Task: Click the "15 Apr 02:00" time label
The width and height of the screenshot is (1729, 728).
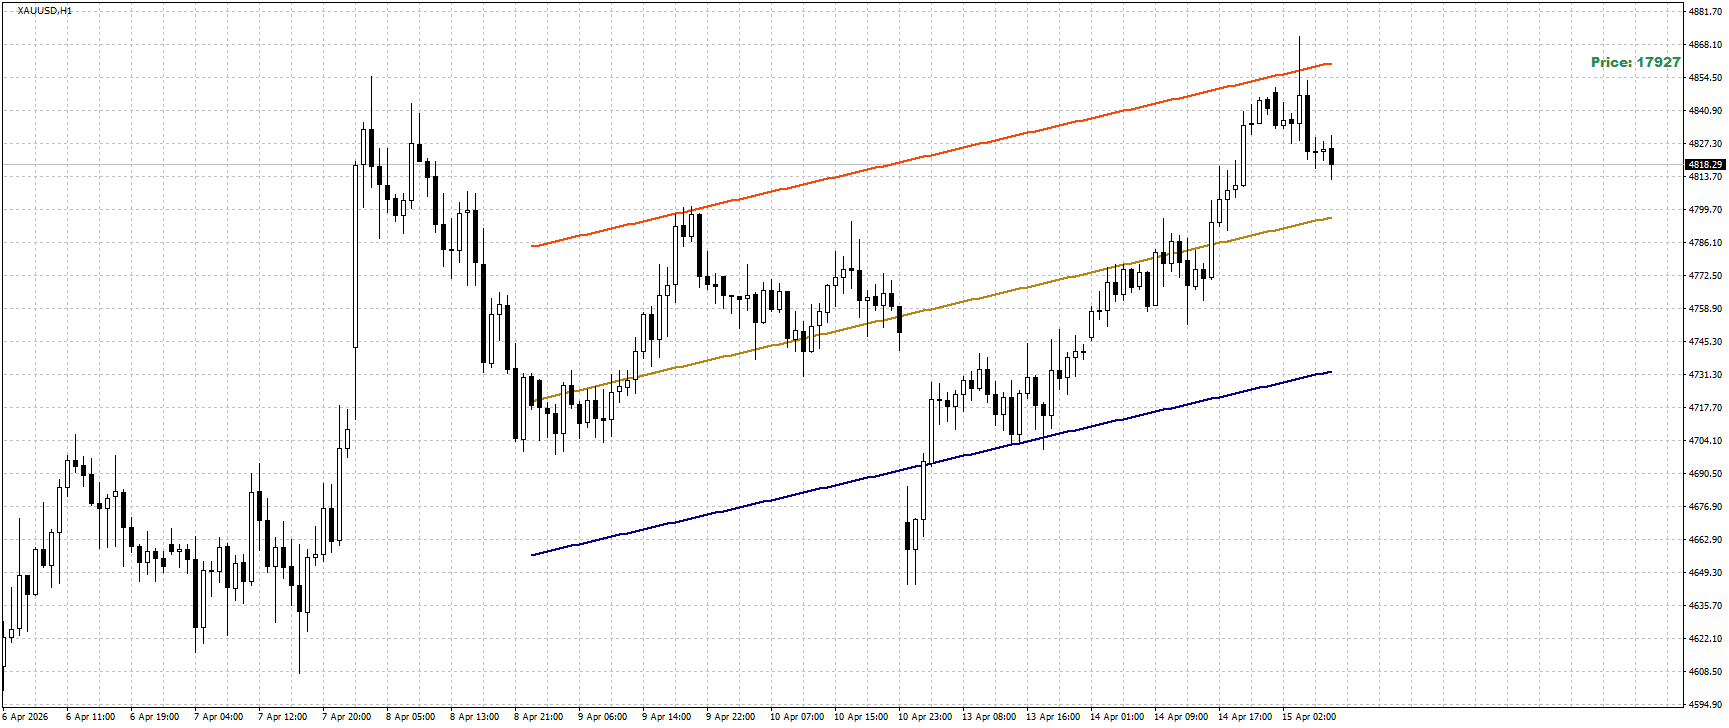Action: [x=1309, y=717]
